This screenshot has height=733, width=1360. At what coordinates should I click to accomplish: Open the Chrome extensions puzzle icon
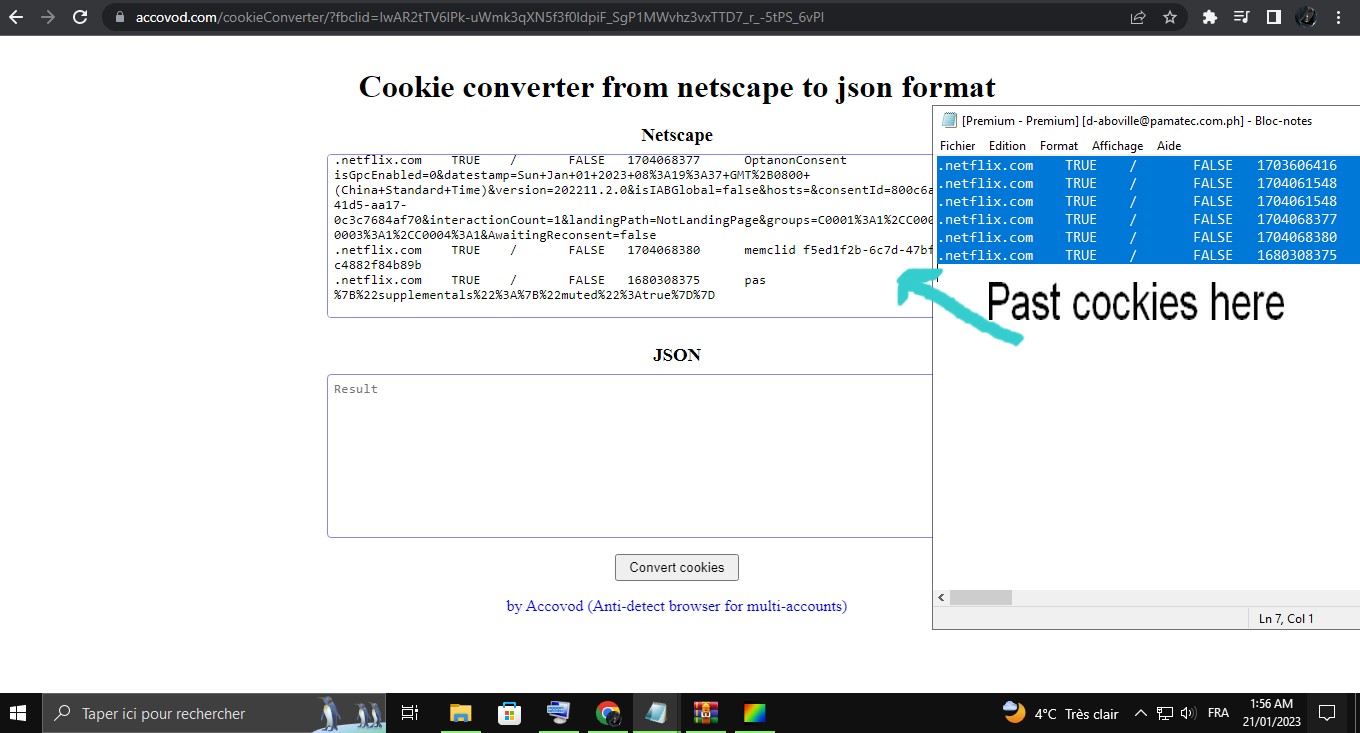click(x=1210, y=17)
